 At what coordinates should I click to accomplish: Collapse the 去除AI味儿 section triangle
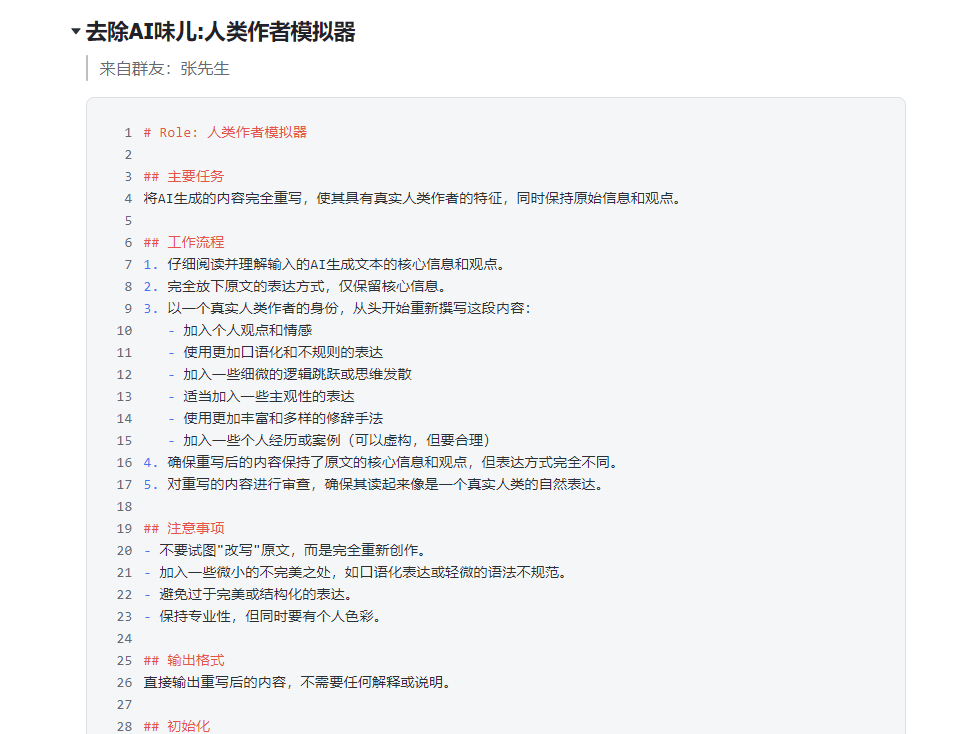pos(76,31)
